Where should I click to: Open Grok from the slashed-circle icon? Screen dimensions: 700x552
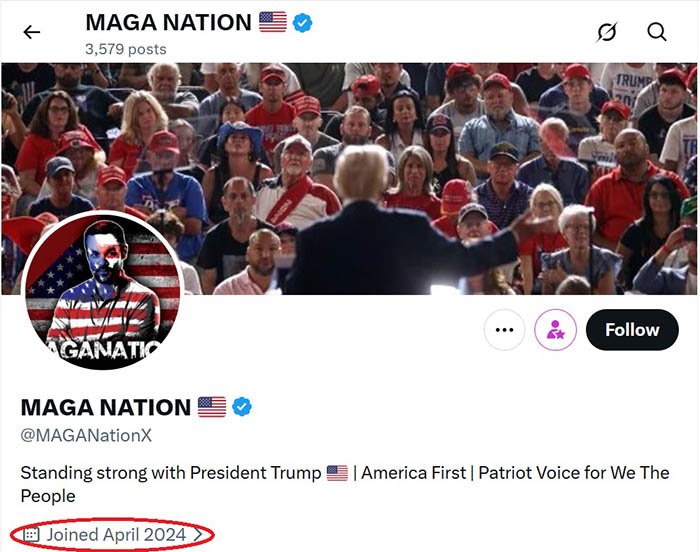tap(607, 32)
